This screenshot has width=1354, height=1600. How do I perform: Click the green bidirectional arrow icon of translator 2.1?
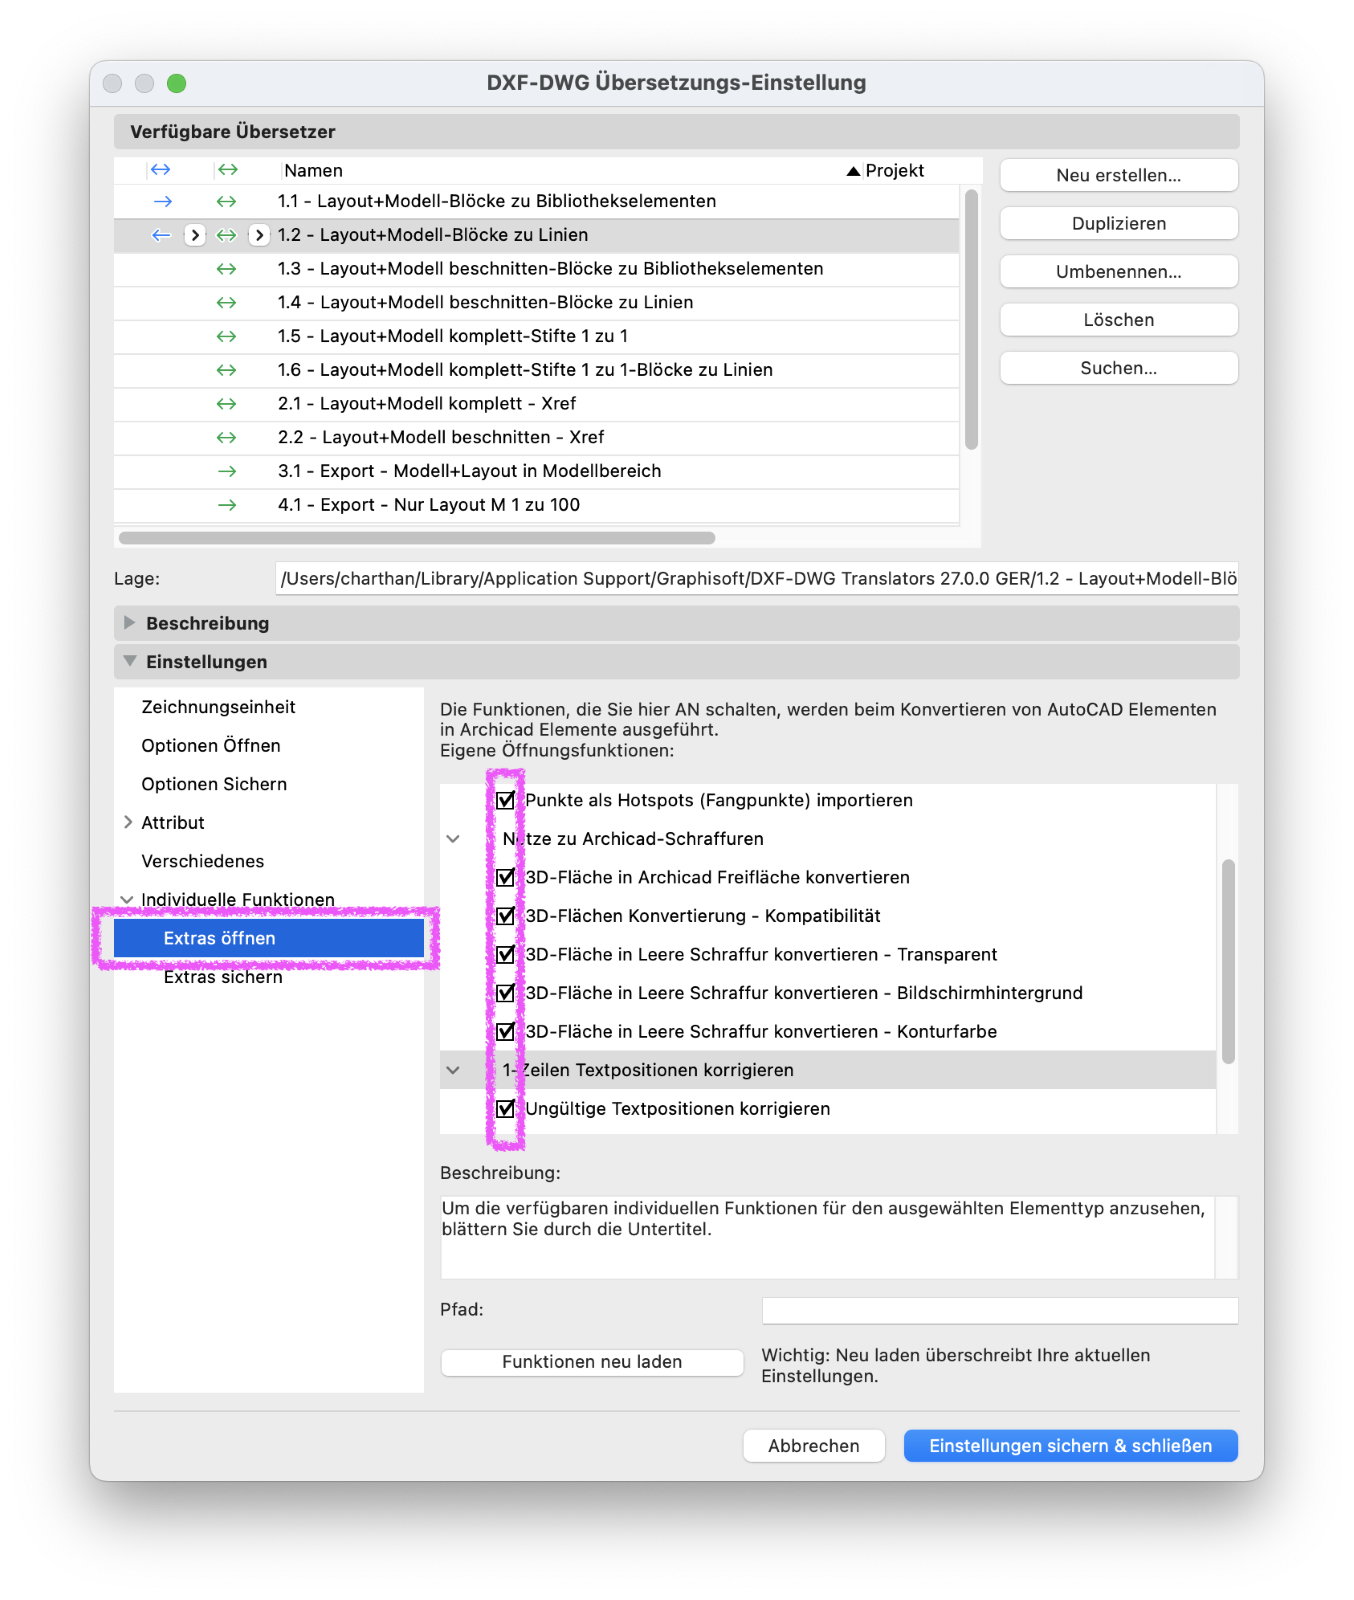pos(227,404)
